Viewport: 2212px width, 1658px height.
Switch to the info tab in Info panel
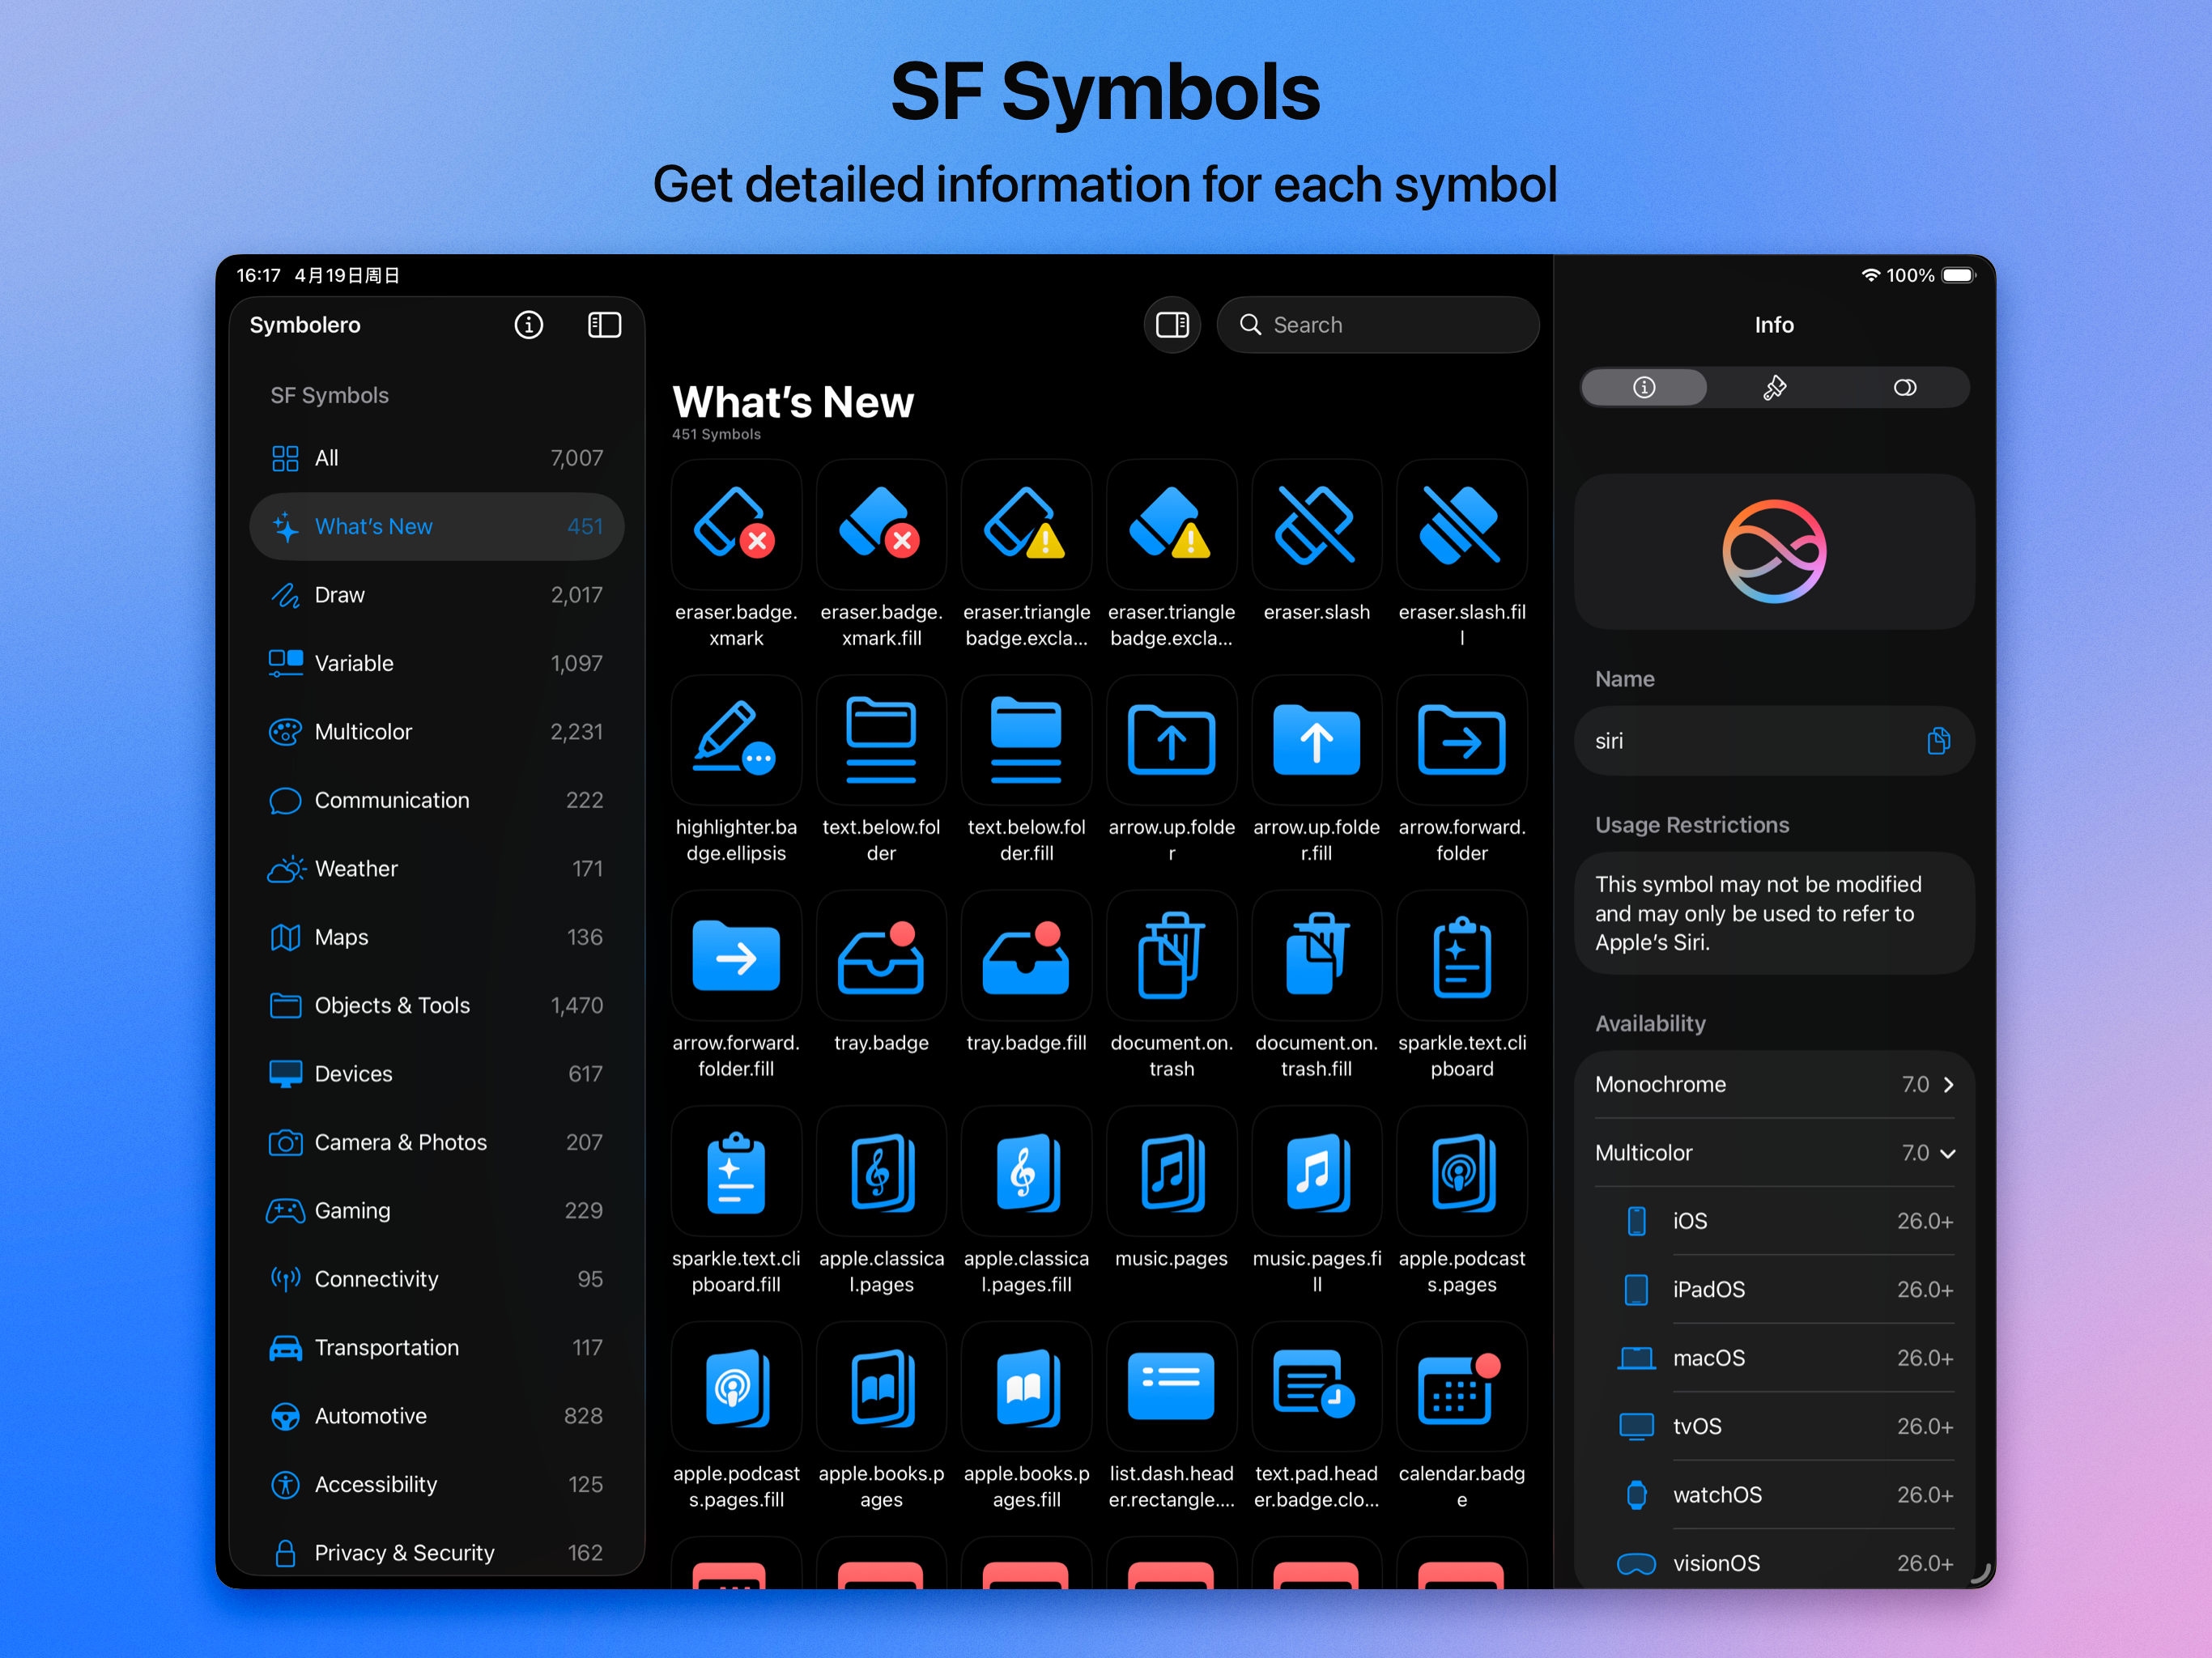(1644, 388)
